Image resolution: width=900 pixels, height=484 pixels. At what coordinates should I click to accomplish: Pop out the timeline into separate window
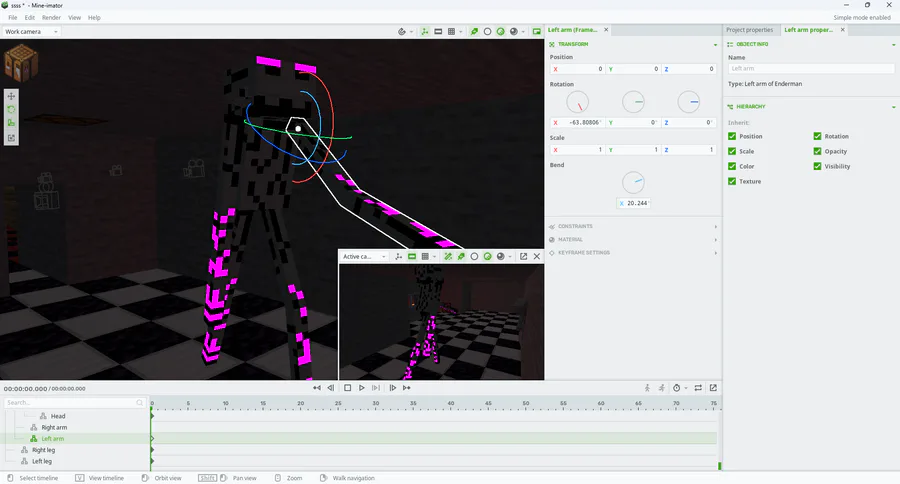click(x=713, y=388)
